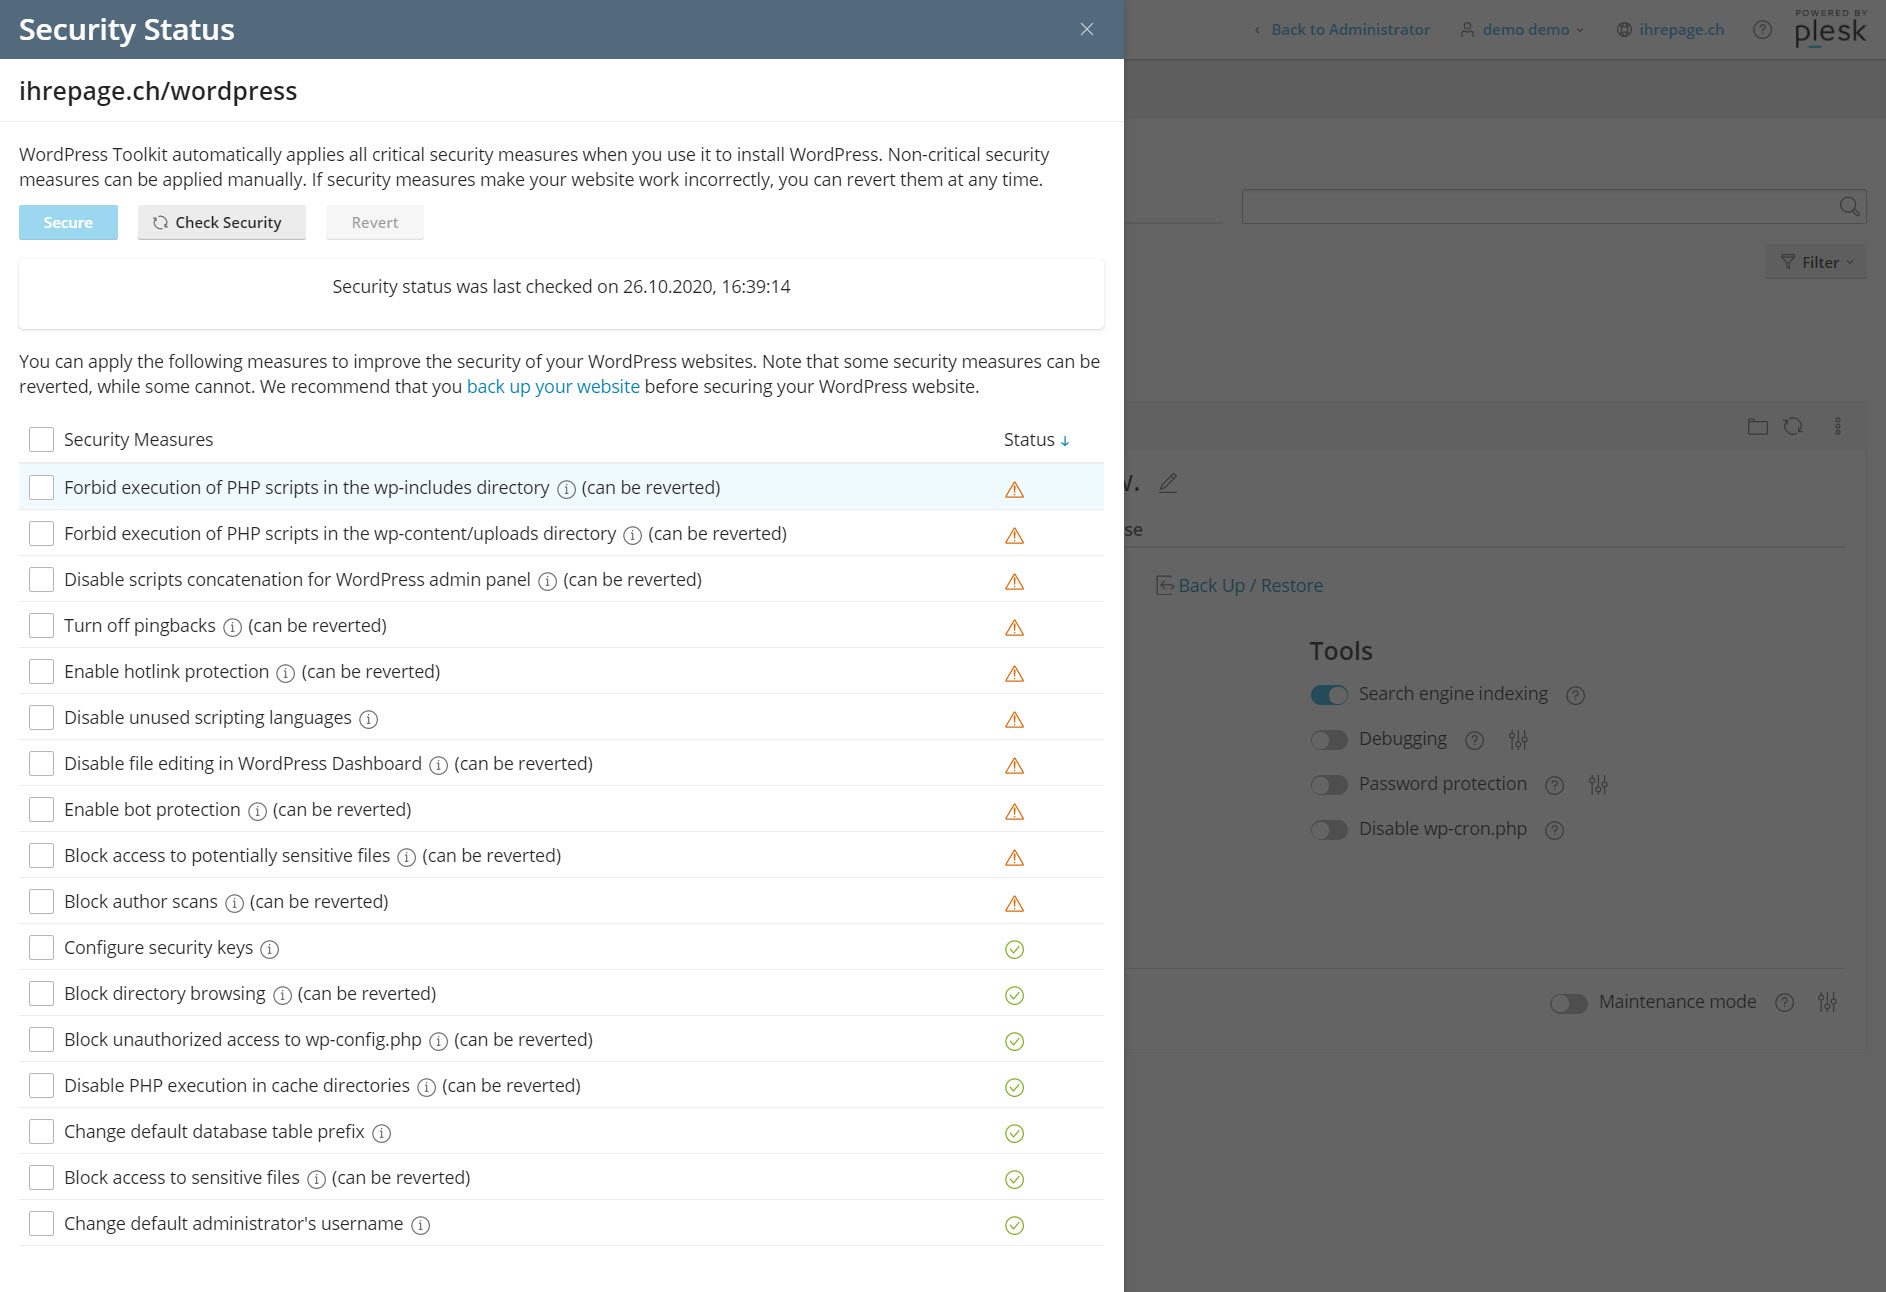Click the pencil edit icon
This screenshot has height=1292, width=1886.
(x=1168, y=483)
